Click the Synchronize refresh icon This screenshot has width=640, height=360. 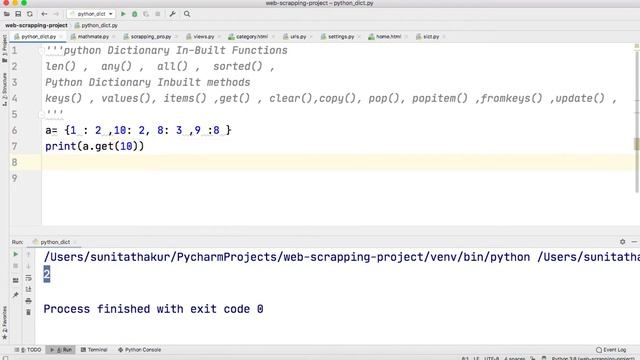[x=30, y=14]
